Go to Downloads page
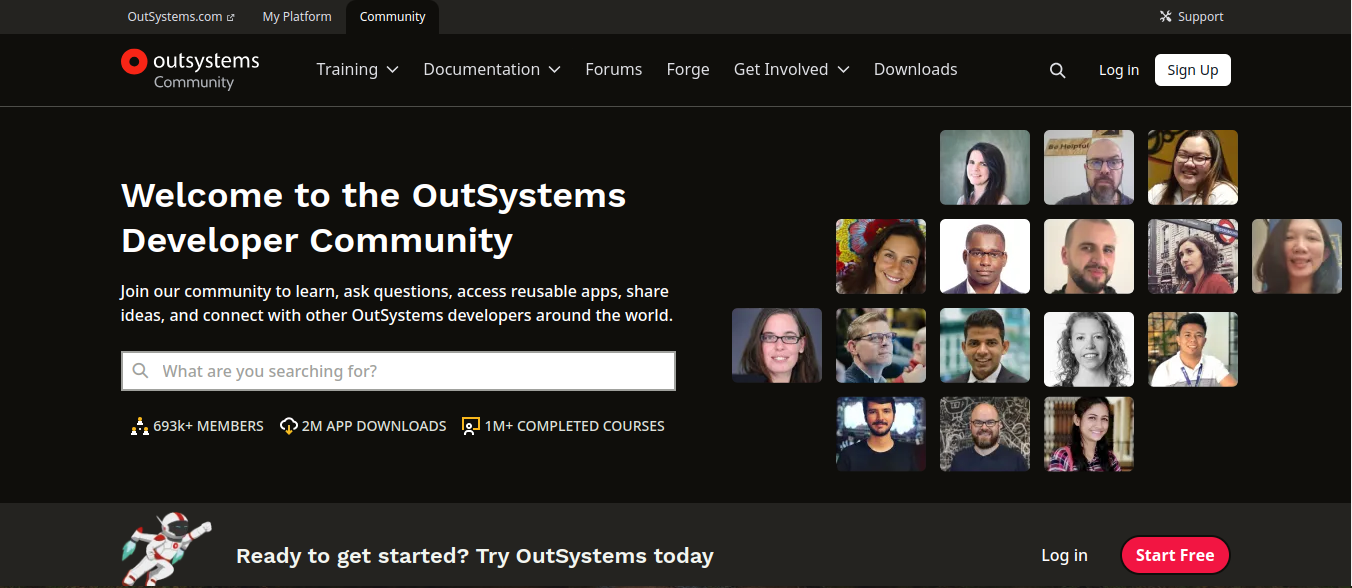Screen dimensions: 1352x588 (916, 70)
